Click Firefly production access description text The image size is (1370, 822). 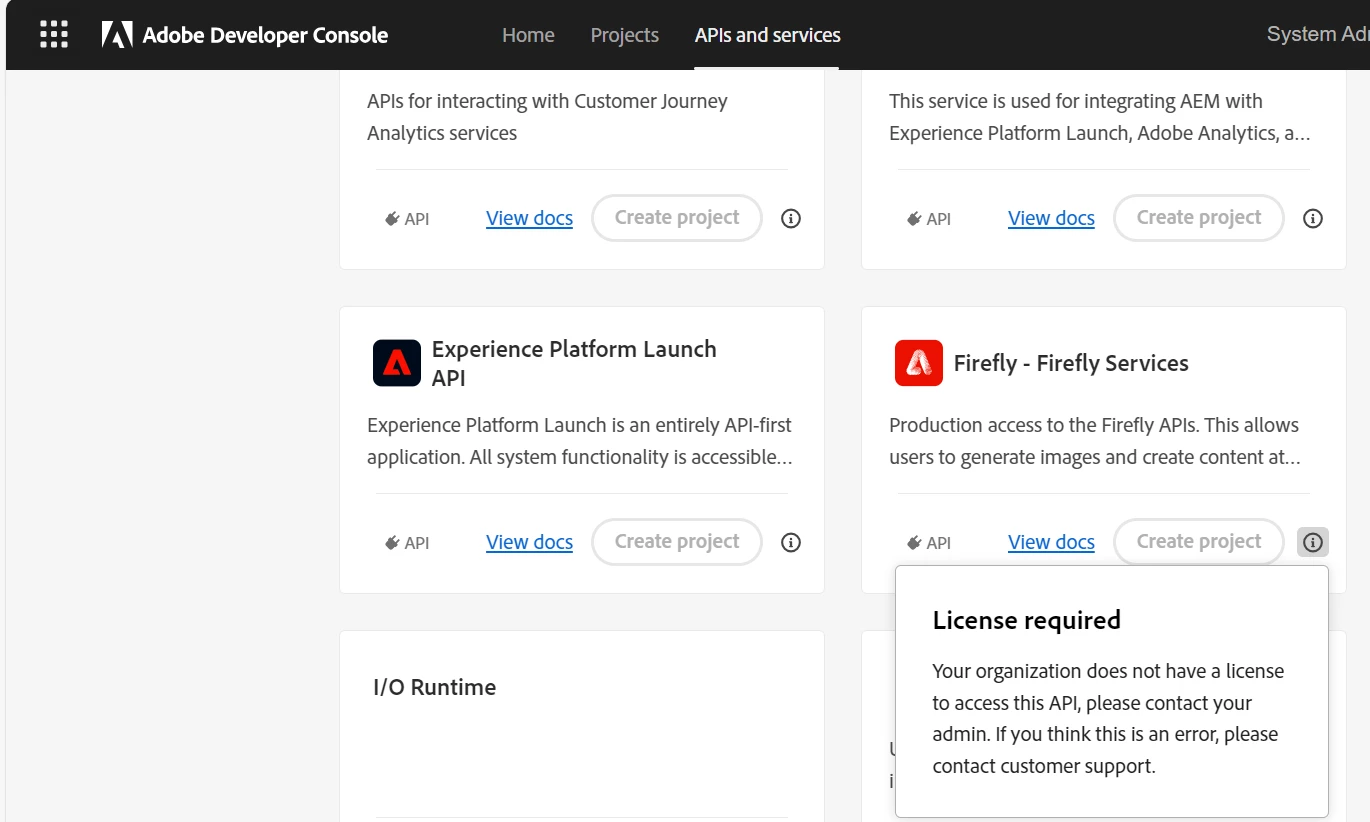pos(1095,441)
